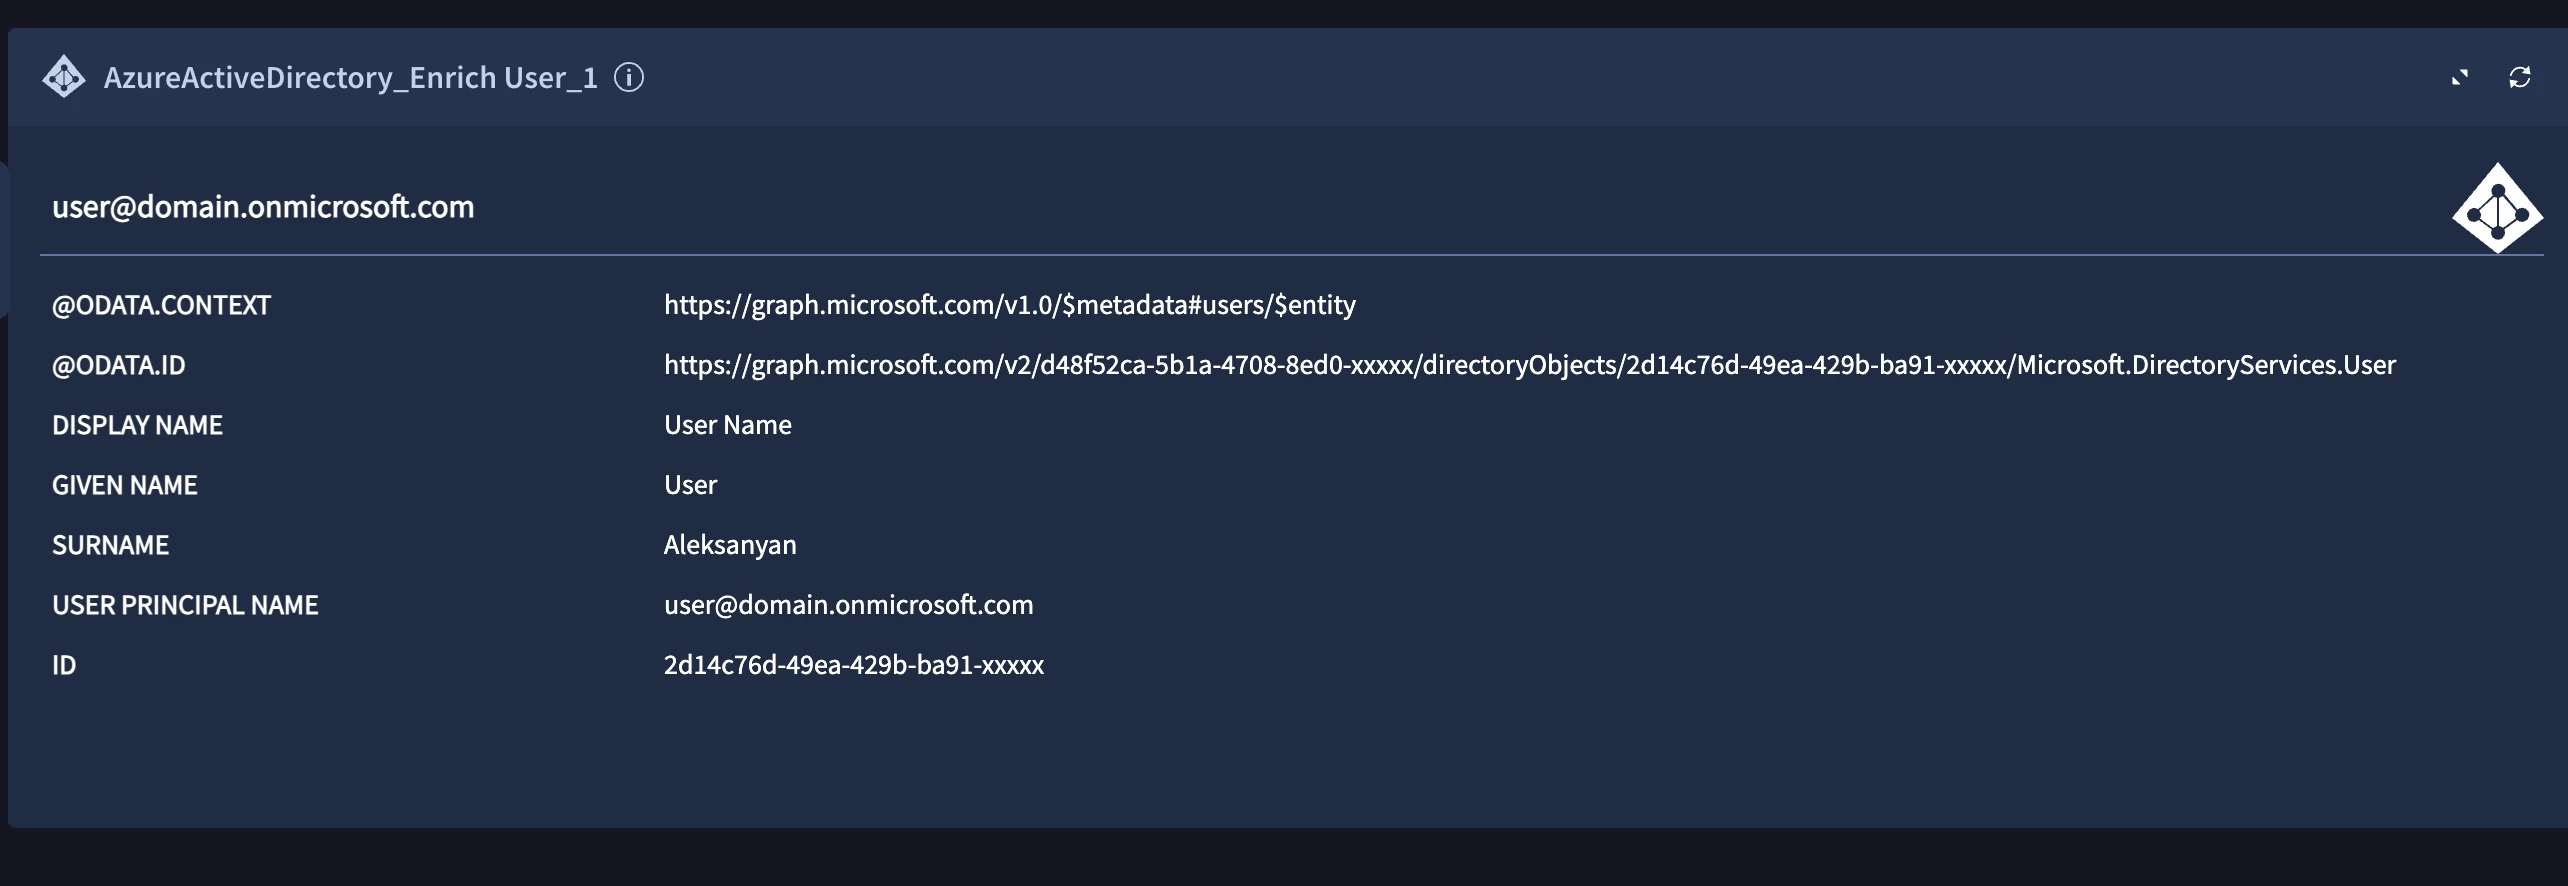This screenshot has height=886, width=2568.
Task: Select the User Principal Name email value
Action: pyautogui.click(x=849, y=605)
